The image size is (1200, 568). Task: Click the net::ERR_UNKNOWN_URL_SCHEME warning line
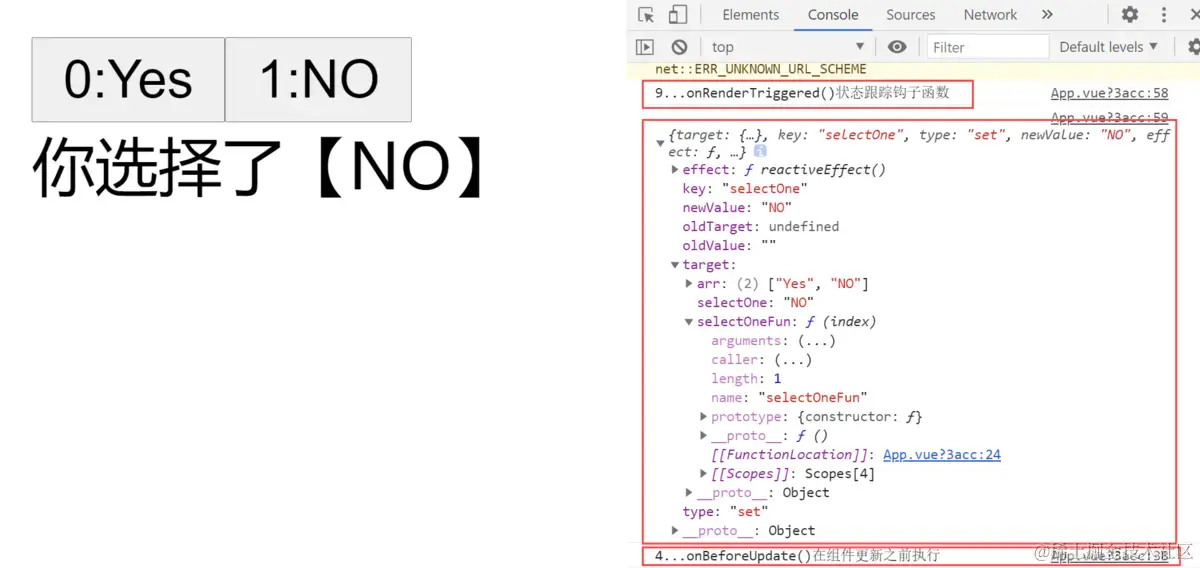coord(761,69)
